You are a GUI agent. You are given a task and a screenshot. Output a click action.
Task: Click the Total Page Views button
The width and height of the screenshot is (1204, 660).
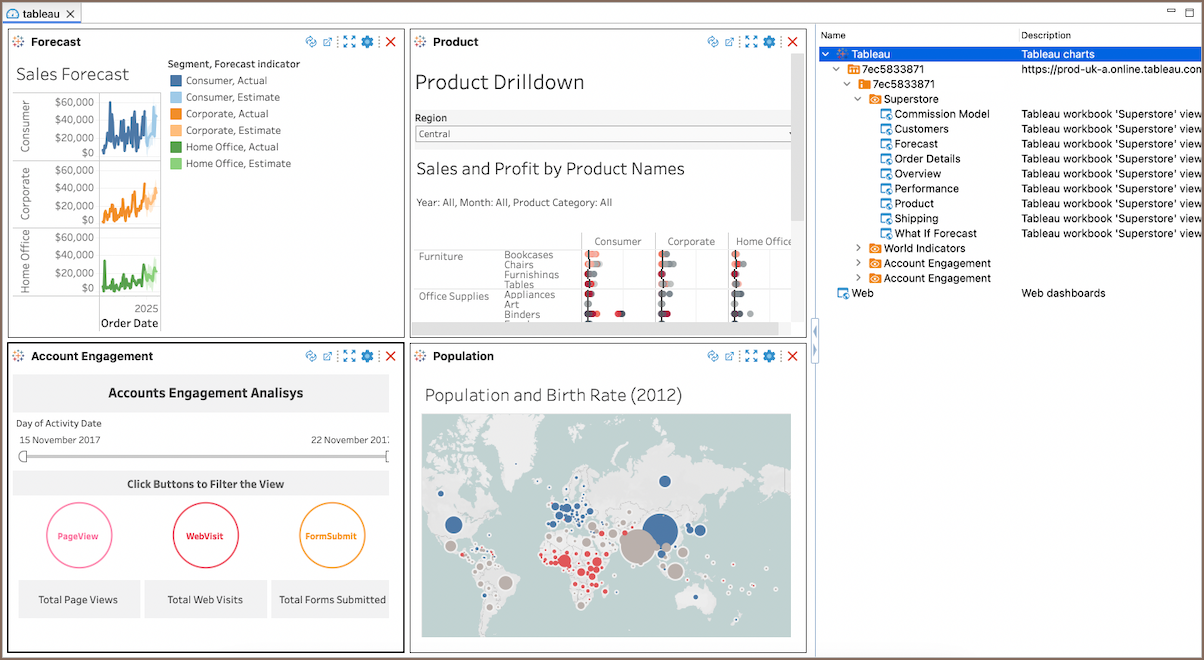tap(78, 600)
